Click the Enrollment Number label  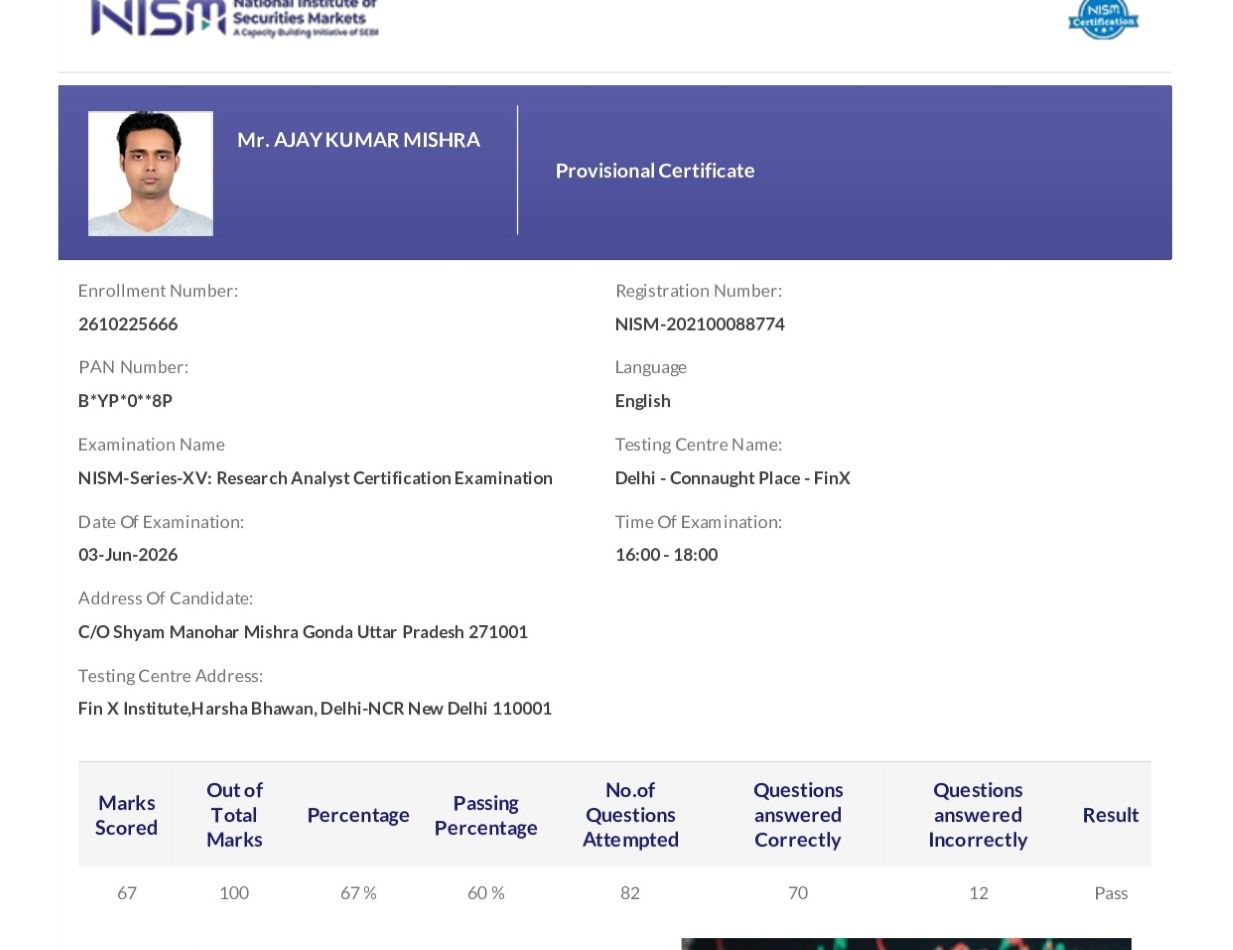(x=158, y=291)
